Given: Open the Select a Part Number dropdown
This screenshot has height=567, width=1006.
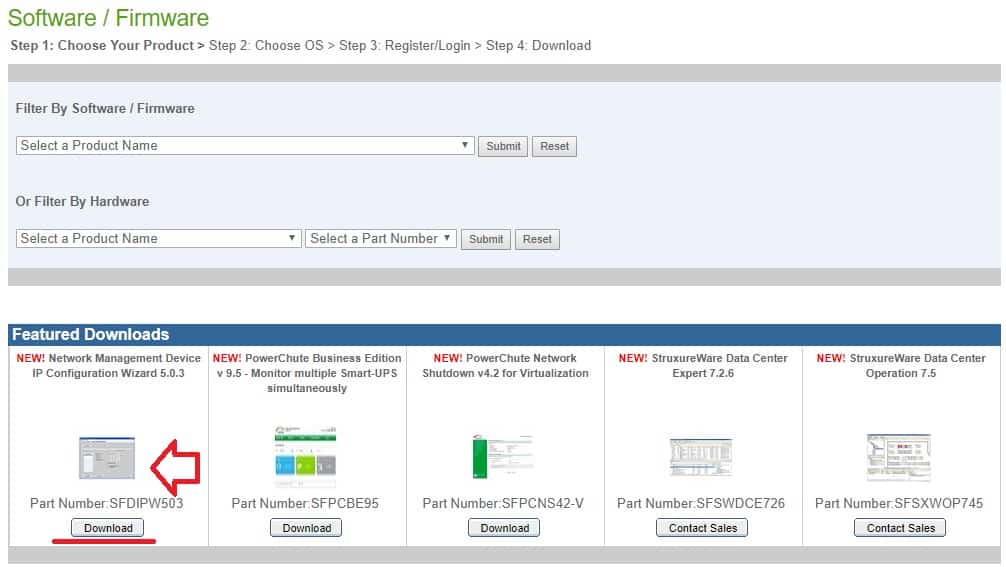Looking at the screenshot, I should click(x=380, y=239).
